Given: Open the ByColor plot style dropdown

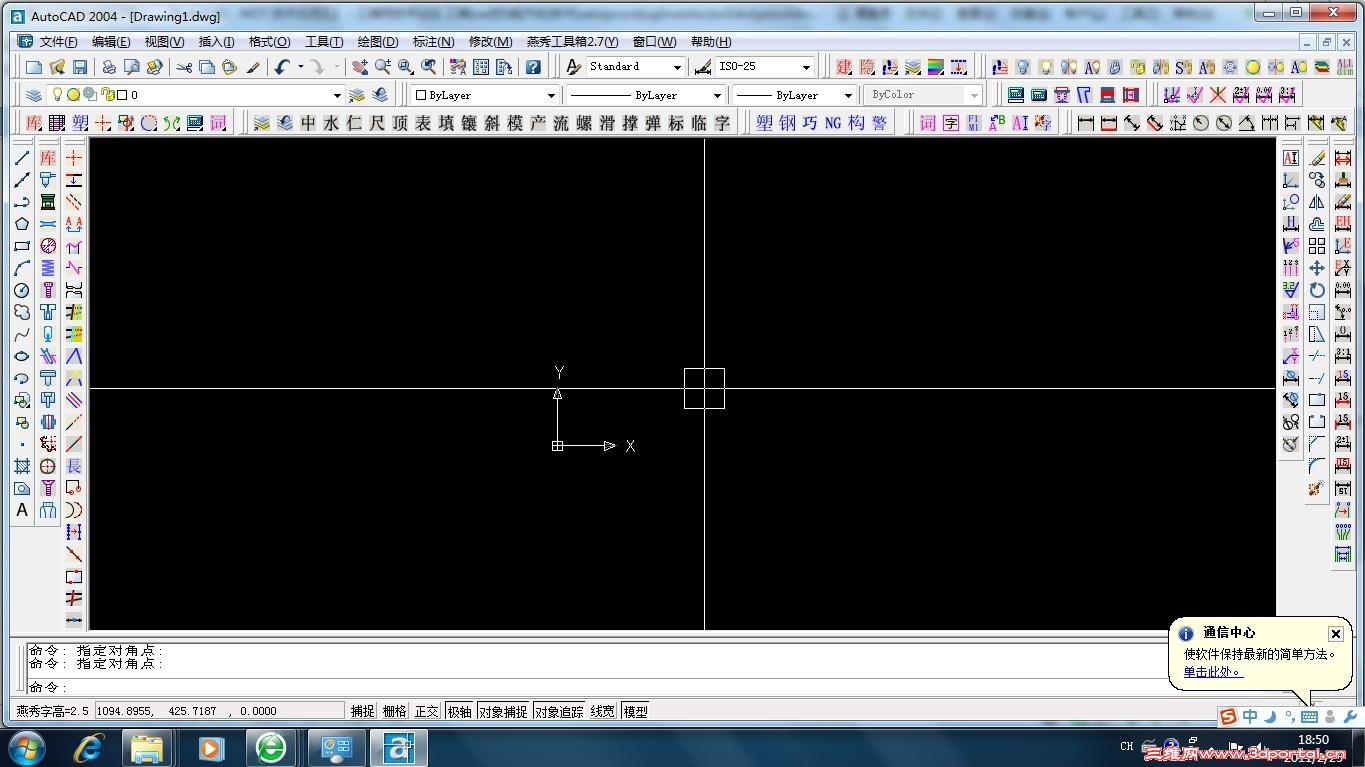Looking at the screenshot, I should (x=974, y=95).
